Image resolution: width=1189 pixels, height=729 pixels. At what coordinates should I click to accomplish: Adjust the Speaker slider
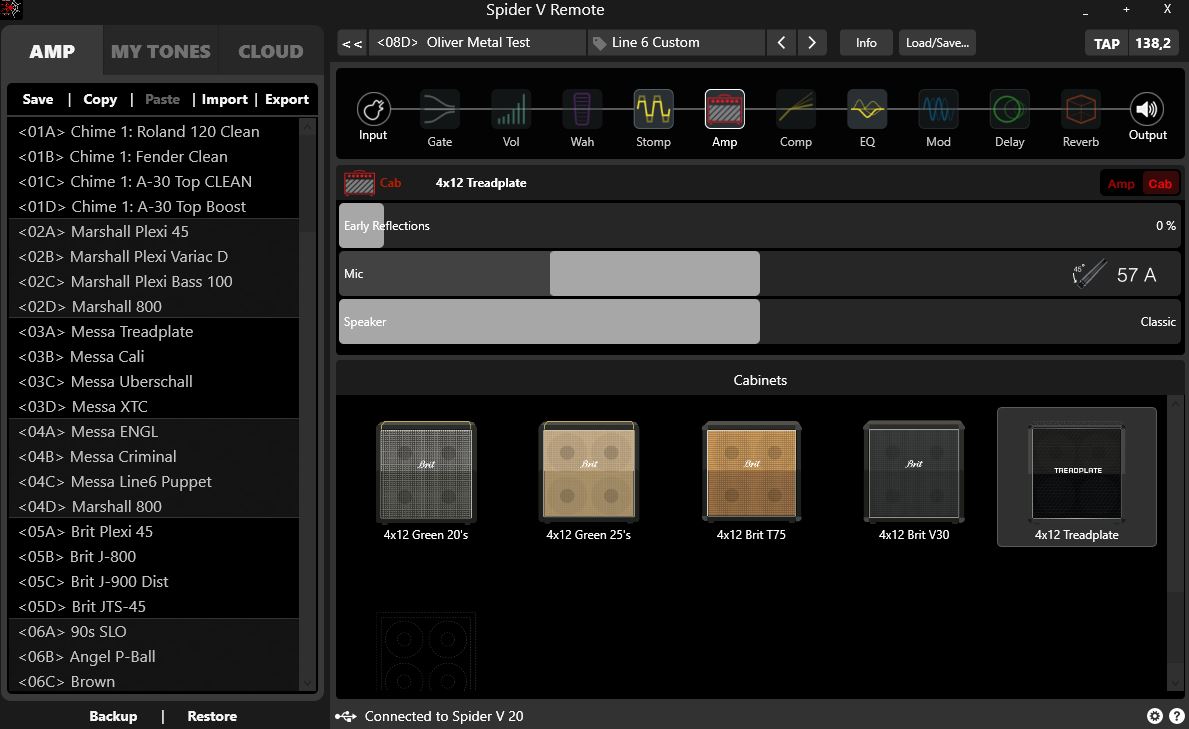759,322
